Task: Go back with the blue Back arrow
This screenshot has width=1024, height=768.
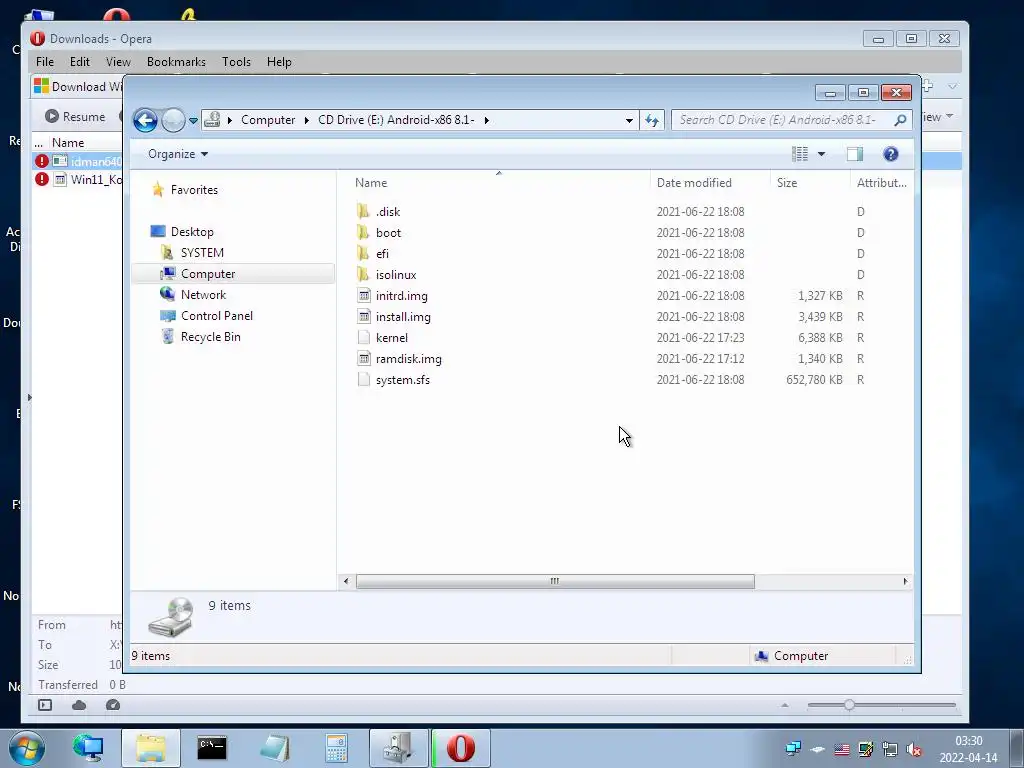Action: (x=146, y=120)
